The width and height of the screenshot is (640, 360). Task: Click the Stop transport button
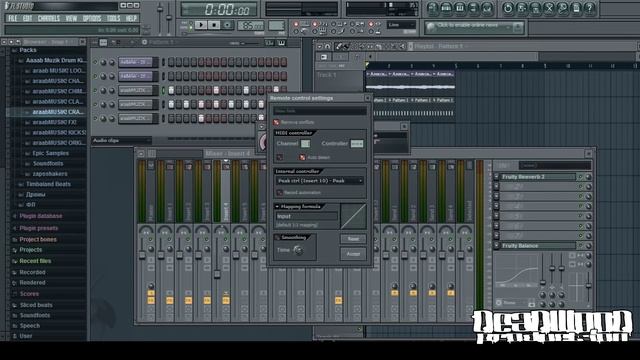[213, 25]
